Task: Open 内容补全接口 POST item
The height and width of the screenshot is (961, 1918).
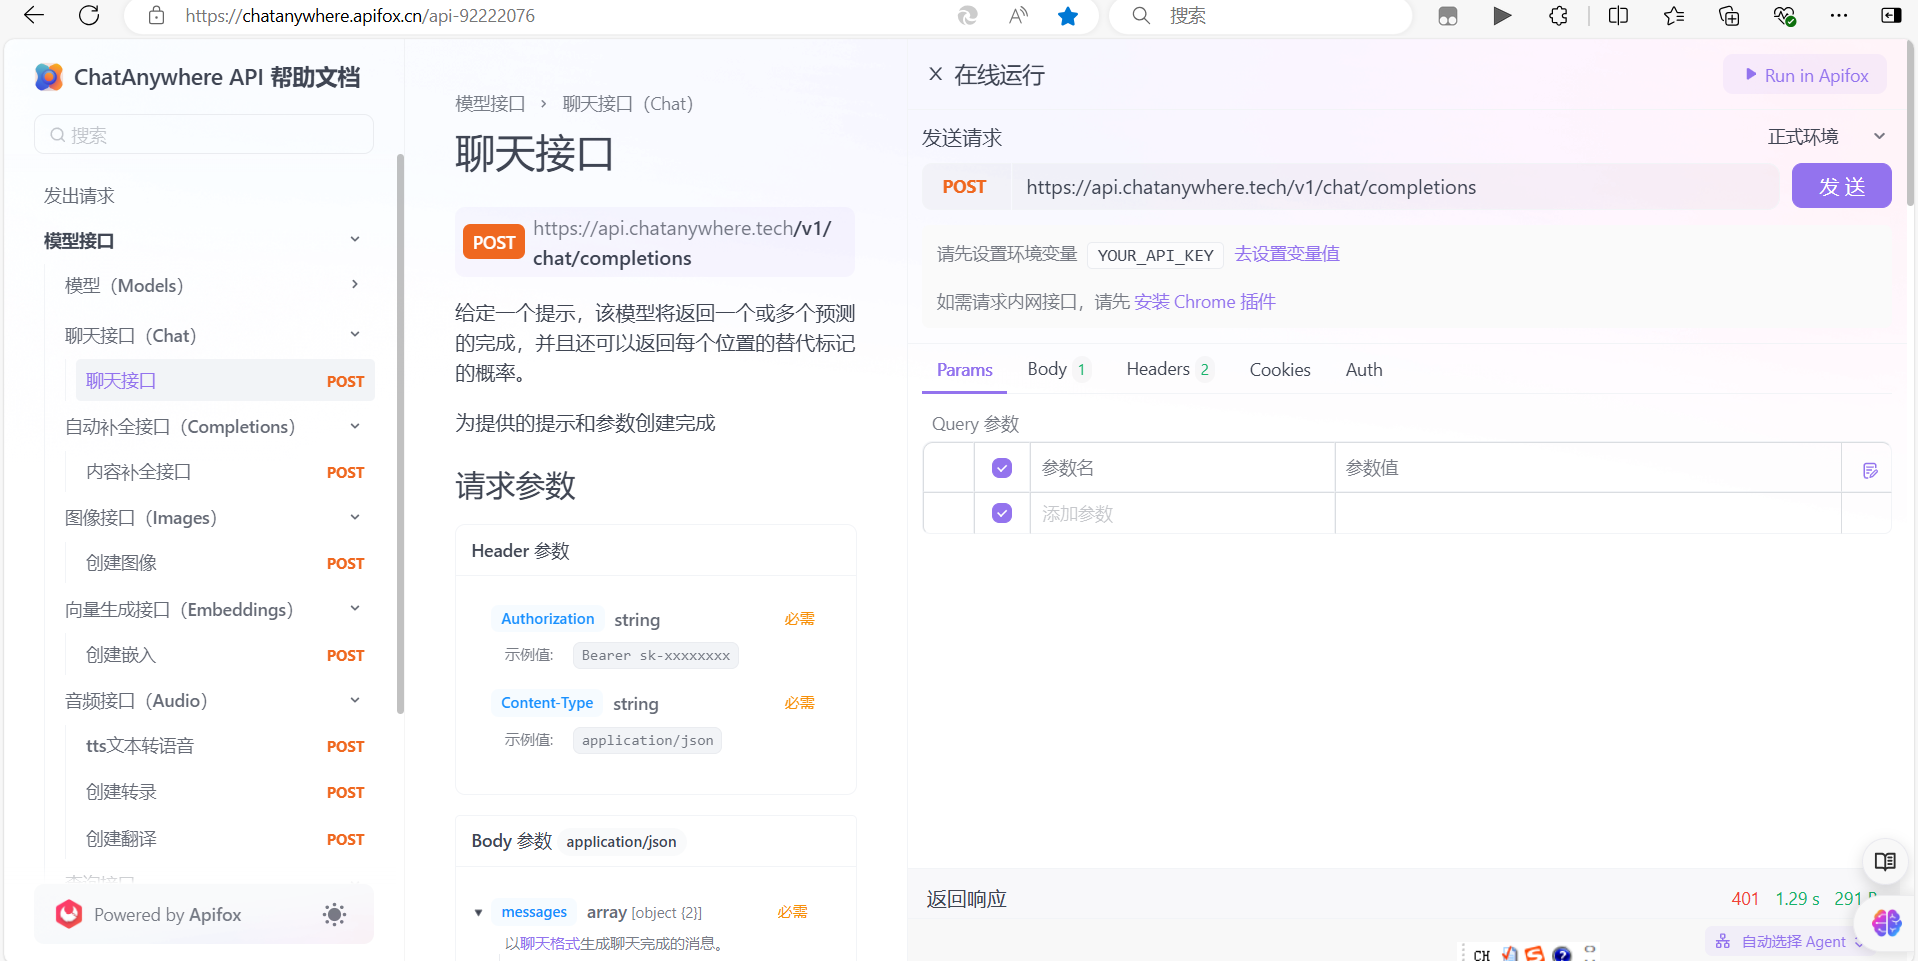Action: pyautogui.click(x=225, y=472)
